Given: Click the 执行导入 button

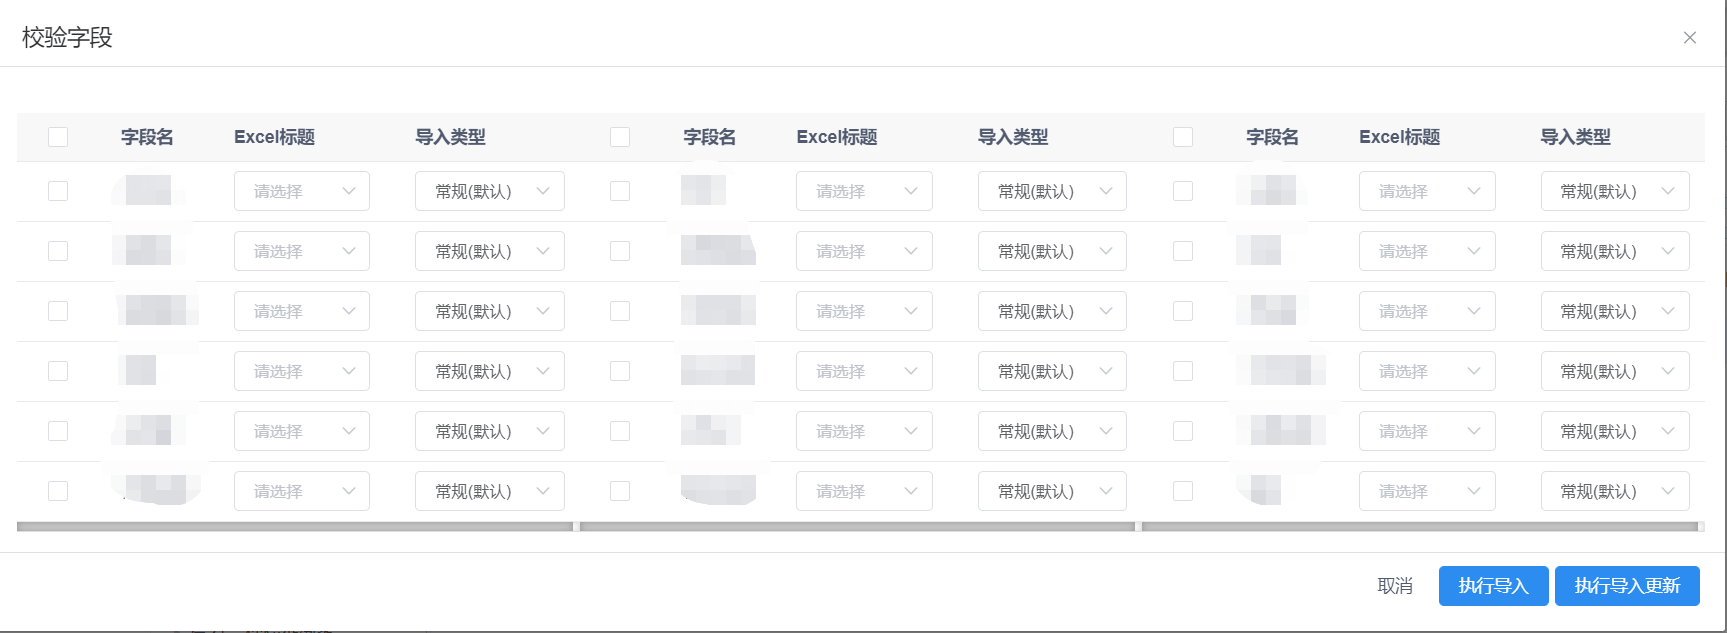Looking at the screenshot, I should click(x=1493, y=586).
